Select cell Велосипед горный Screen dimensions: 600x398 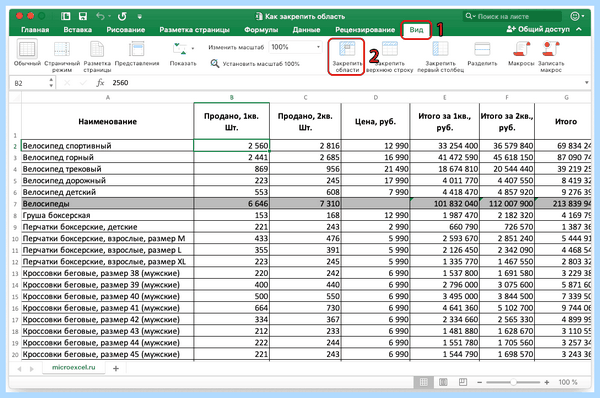pyautogui.click(x=108, y=157)
